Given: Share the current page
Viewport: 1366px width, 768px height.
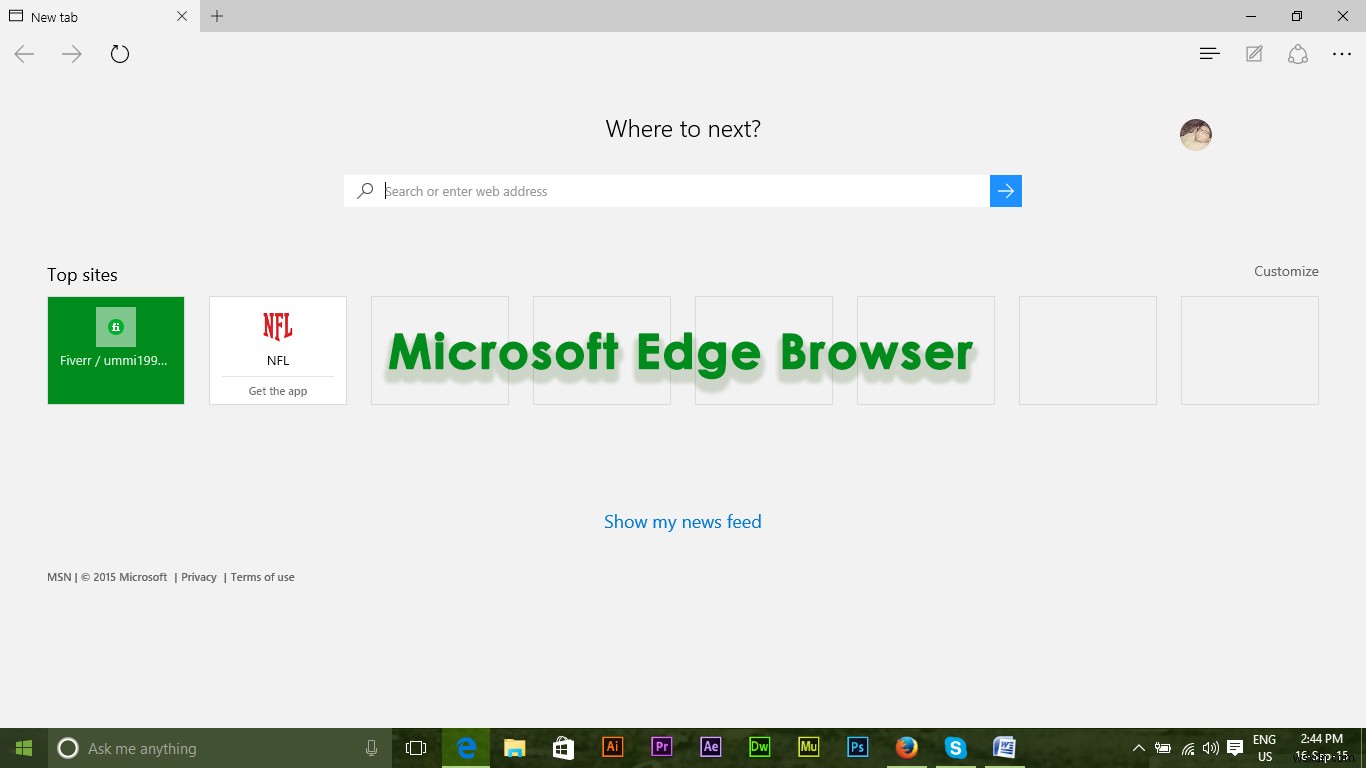Looking at the screenshot, I should tap(1297, 53).
